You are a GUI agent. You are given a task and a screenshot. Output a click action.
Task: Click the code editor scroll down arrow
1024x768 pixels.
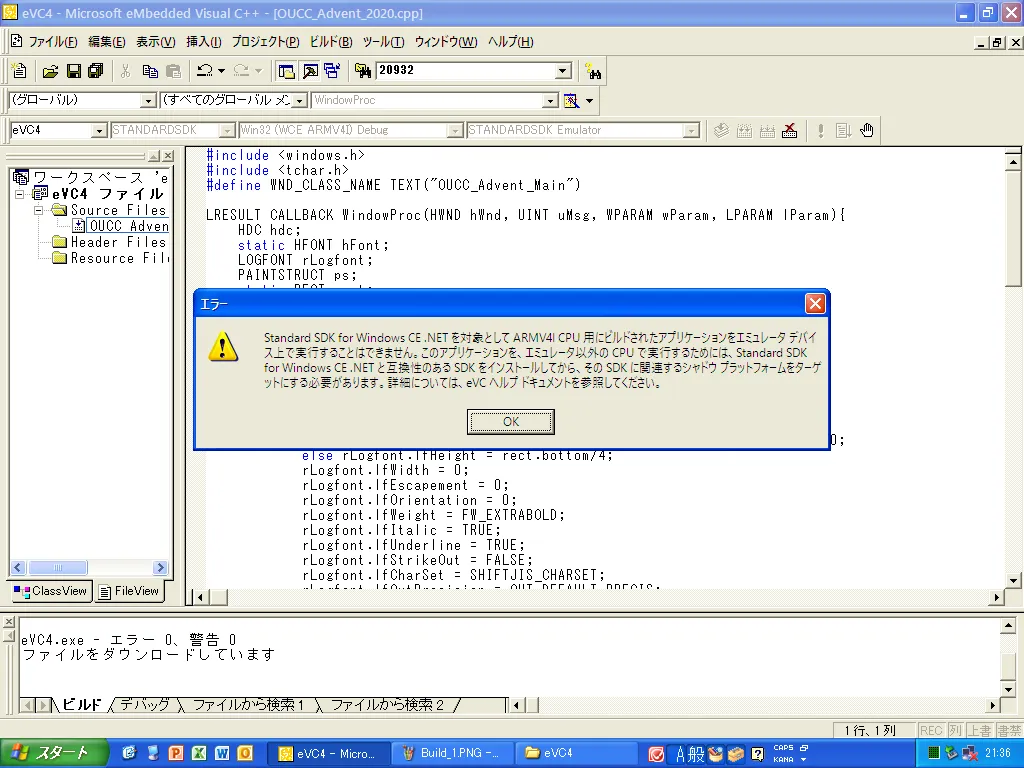[1013, 580]
